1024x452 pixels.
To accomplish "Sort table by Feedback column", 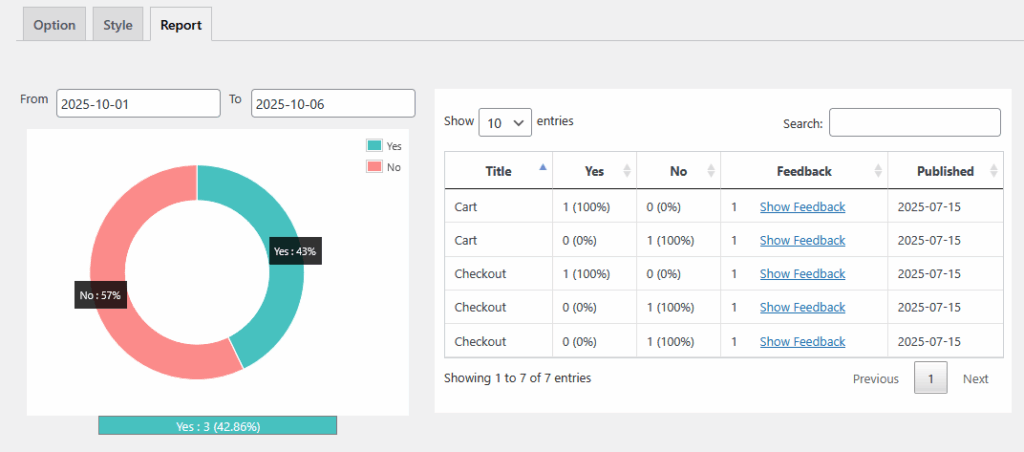I will point(803,171).
